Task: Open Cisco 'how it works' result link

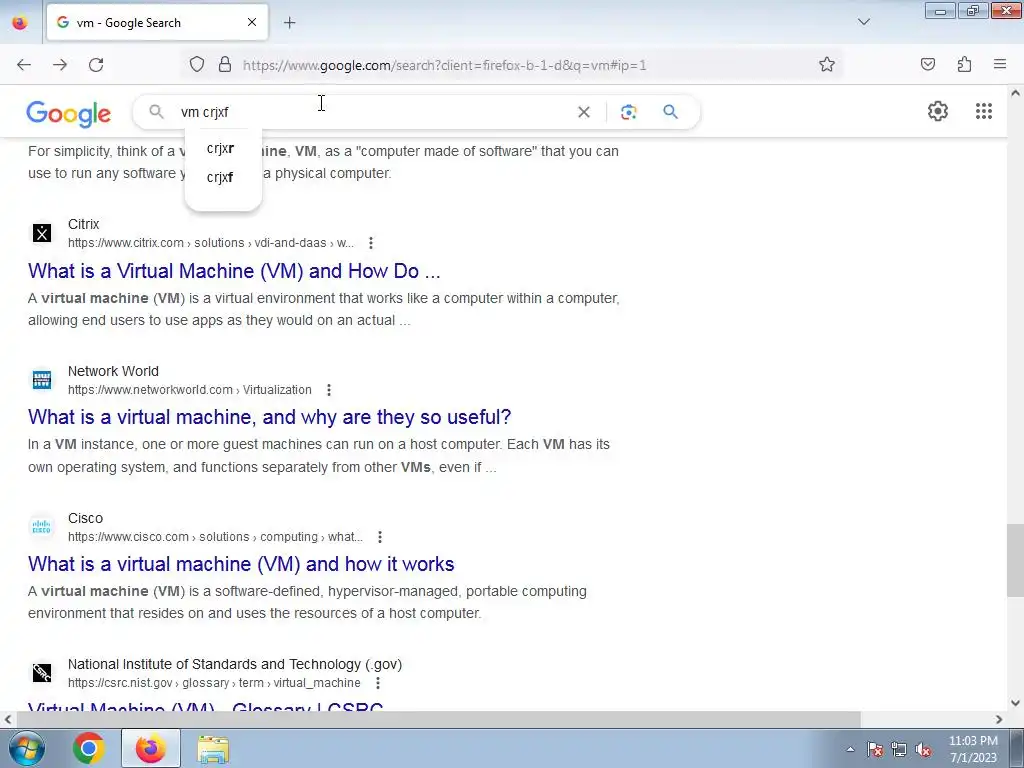Action: pos(241,564)
